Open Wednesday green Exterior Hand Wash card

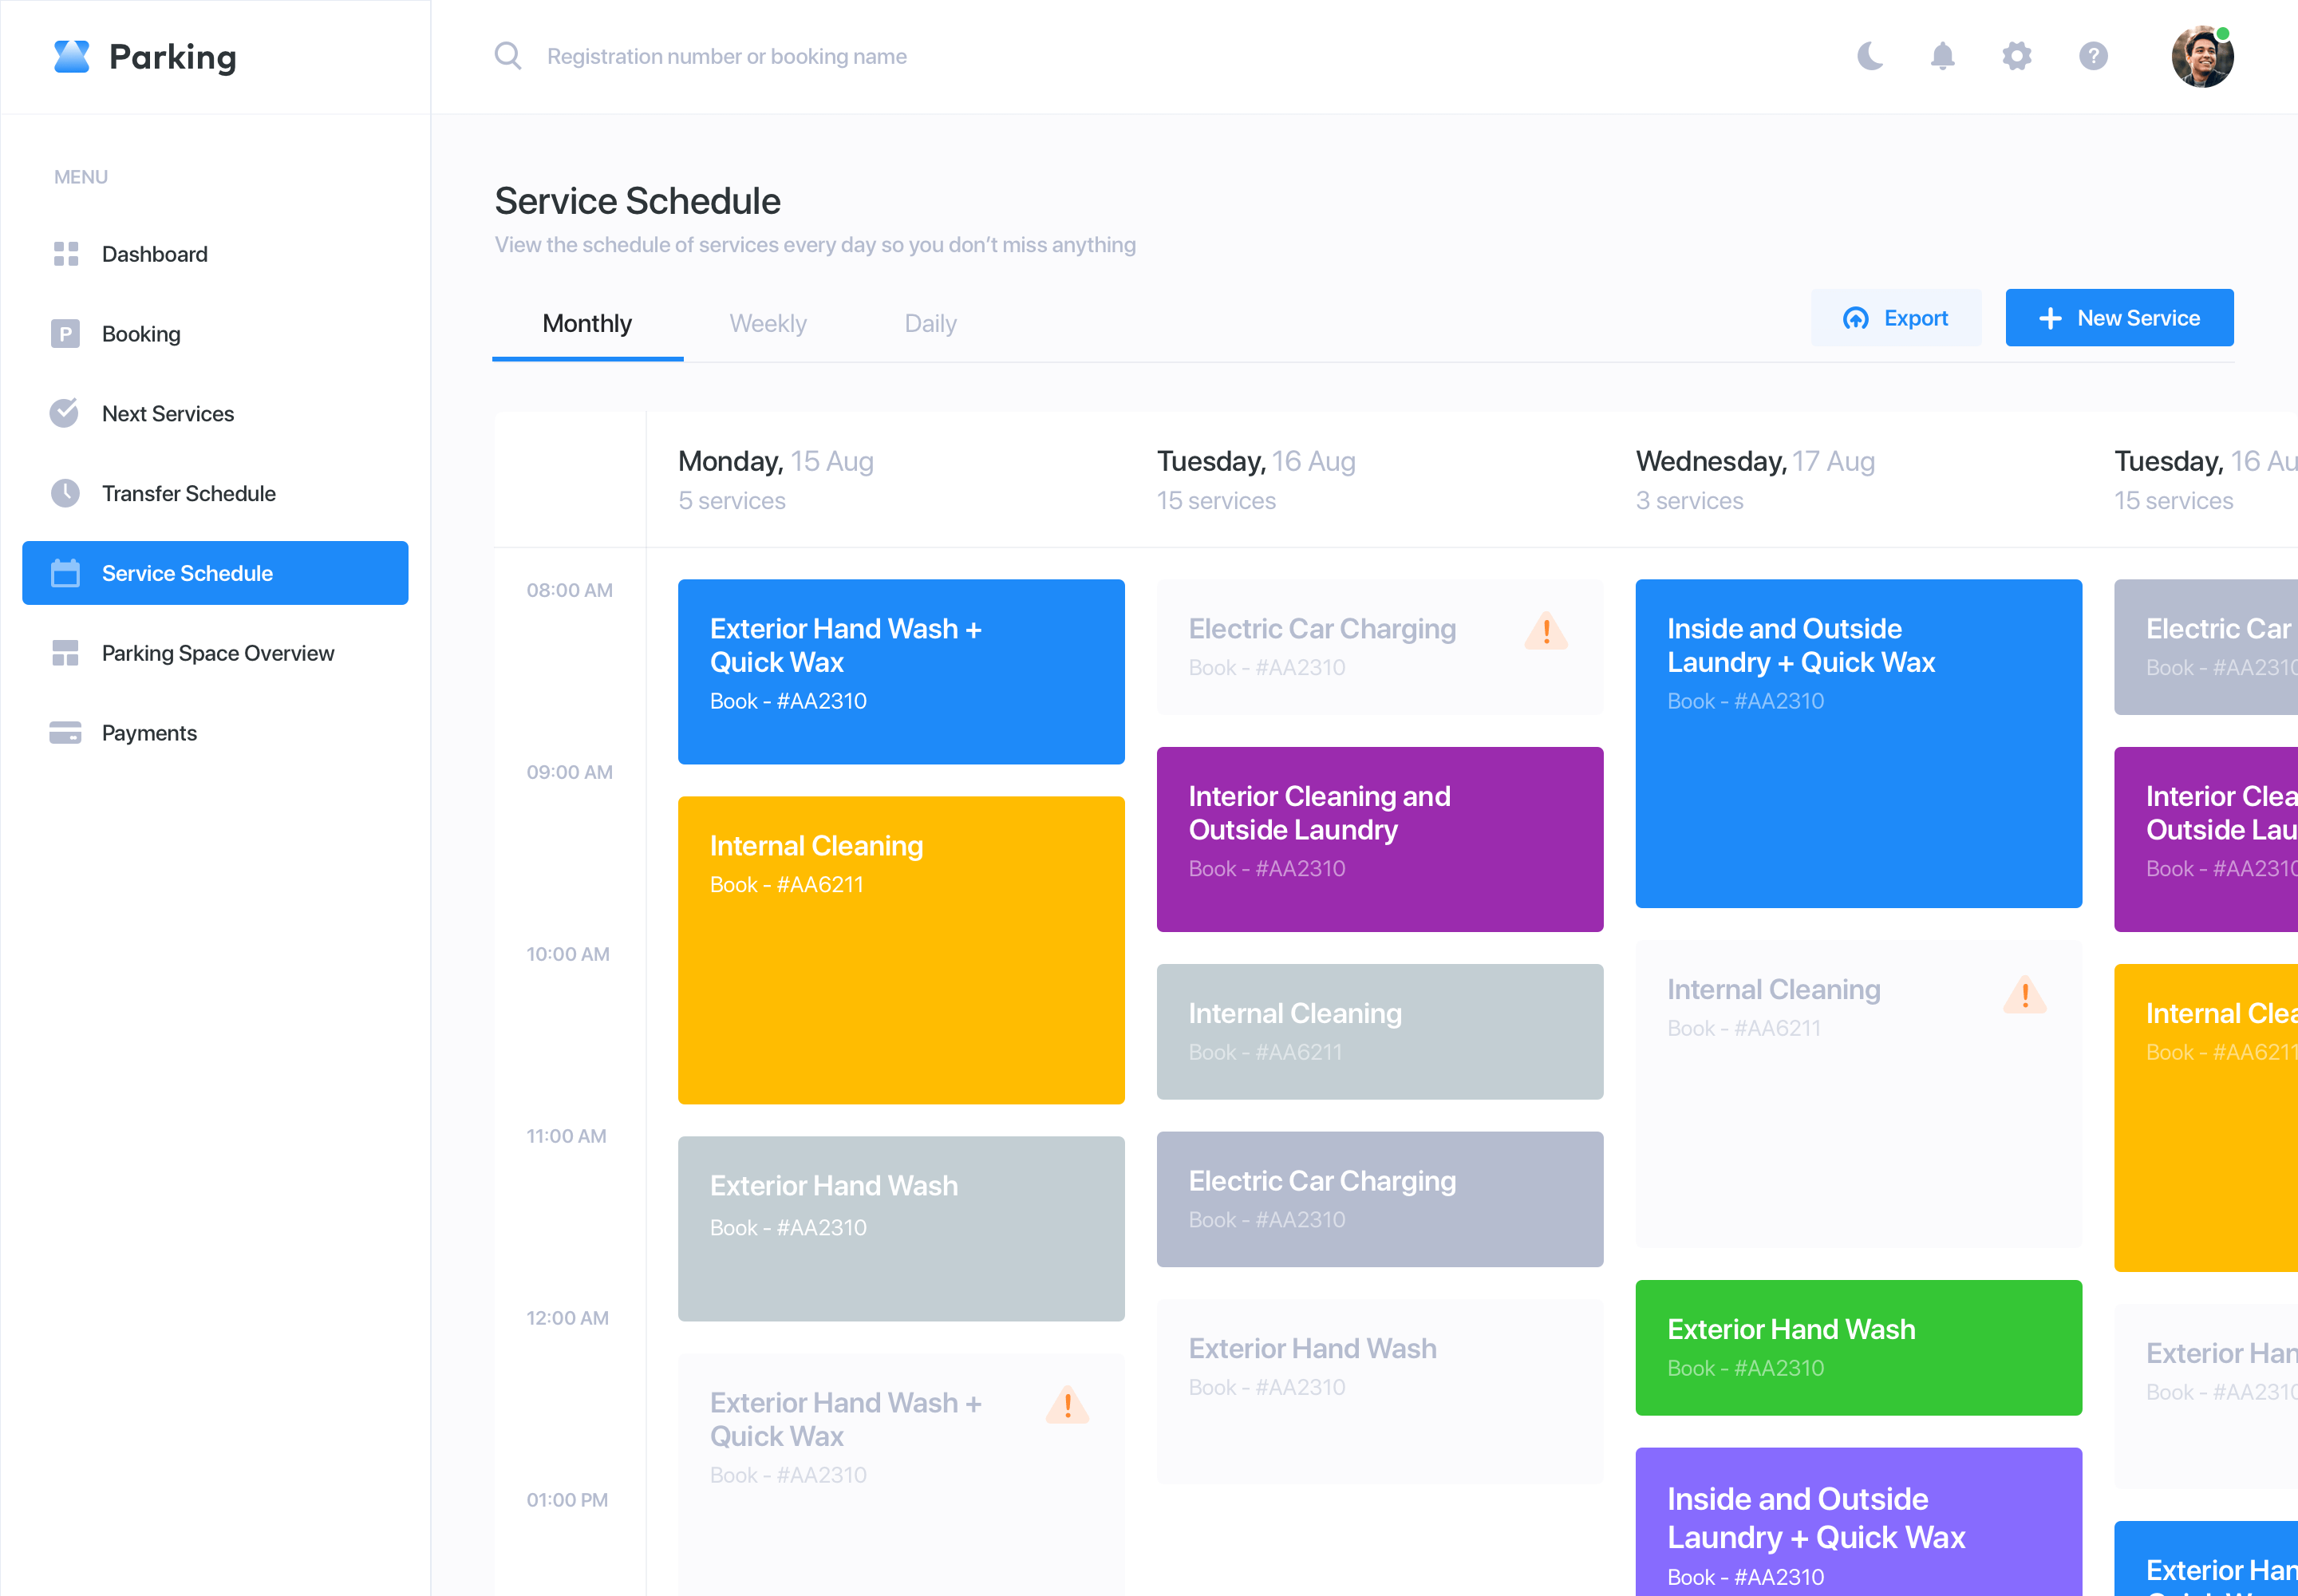[1859, 1348]
